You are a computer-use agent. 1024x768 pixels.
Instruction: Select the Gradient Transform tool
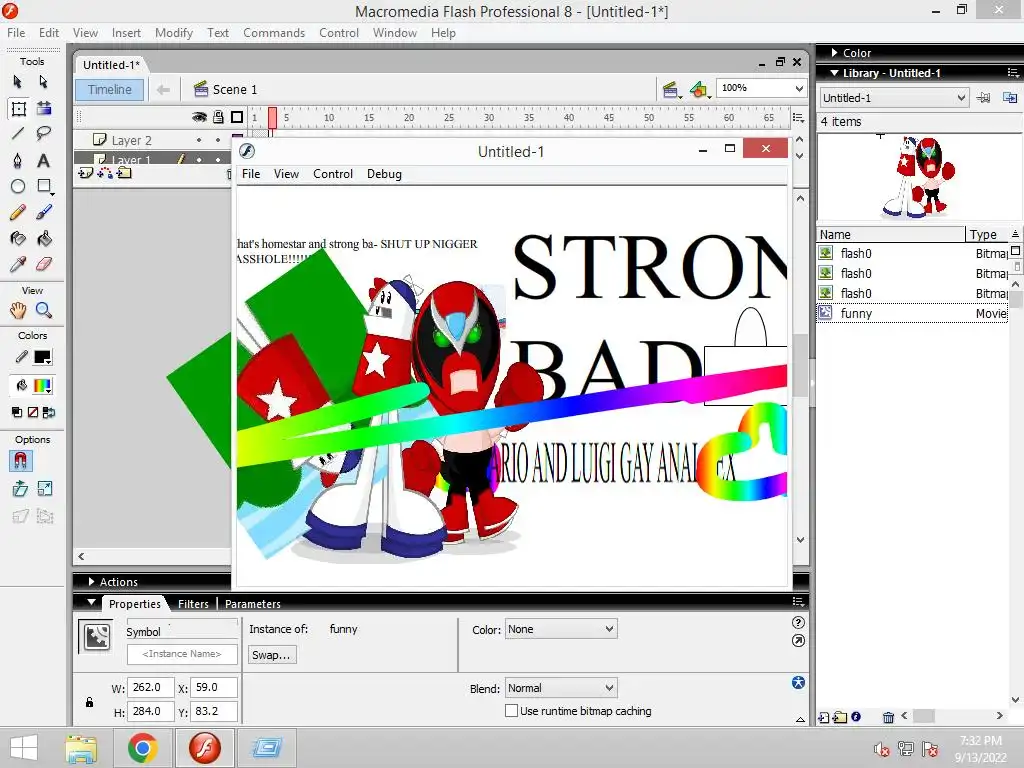pos(44,108)
